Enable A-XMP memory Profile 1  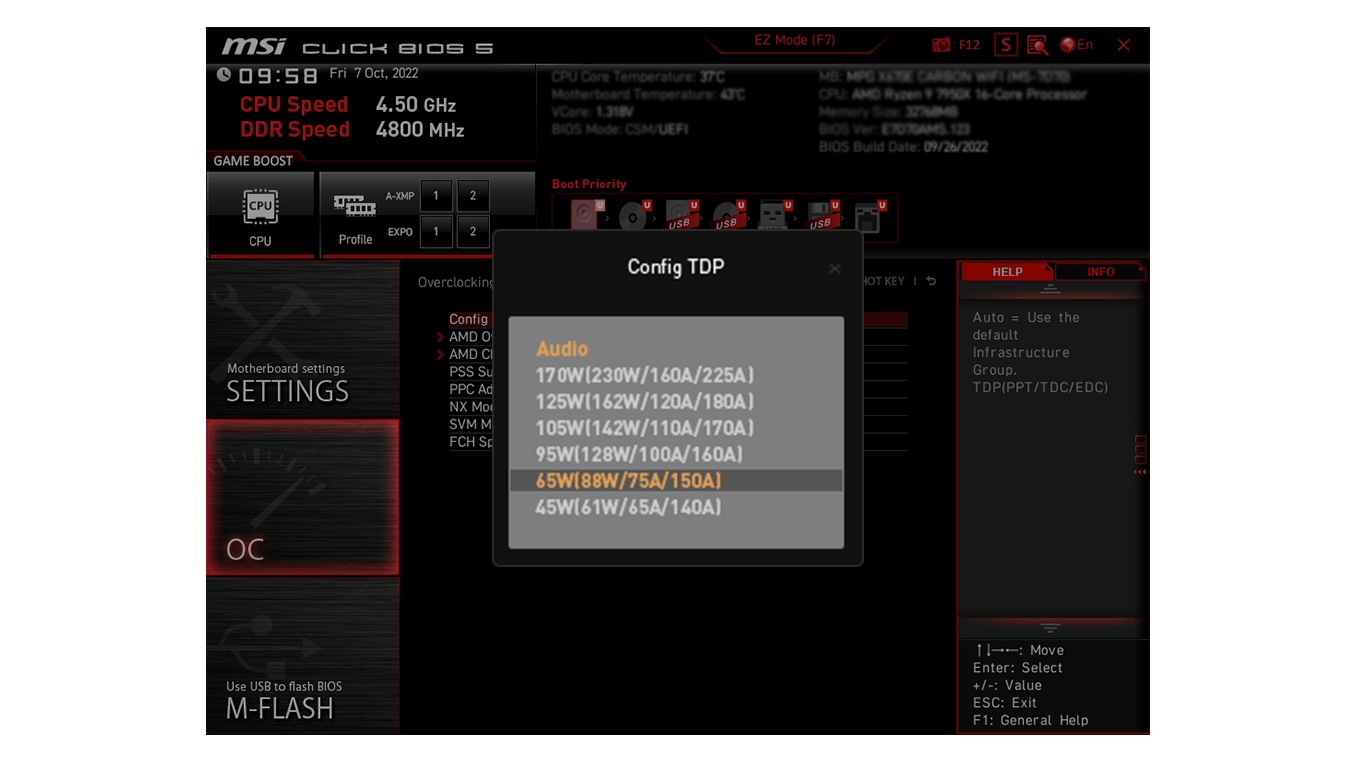click(x=436, y=195)
